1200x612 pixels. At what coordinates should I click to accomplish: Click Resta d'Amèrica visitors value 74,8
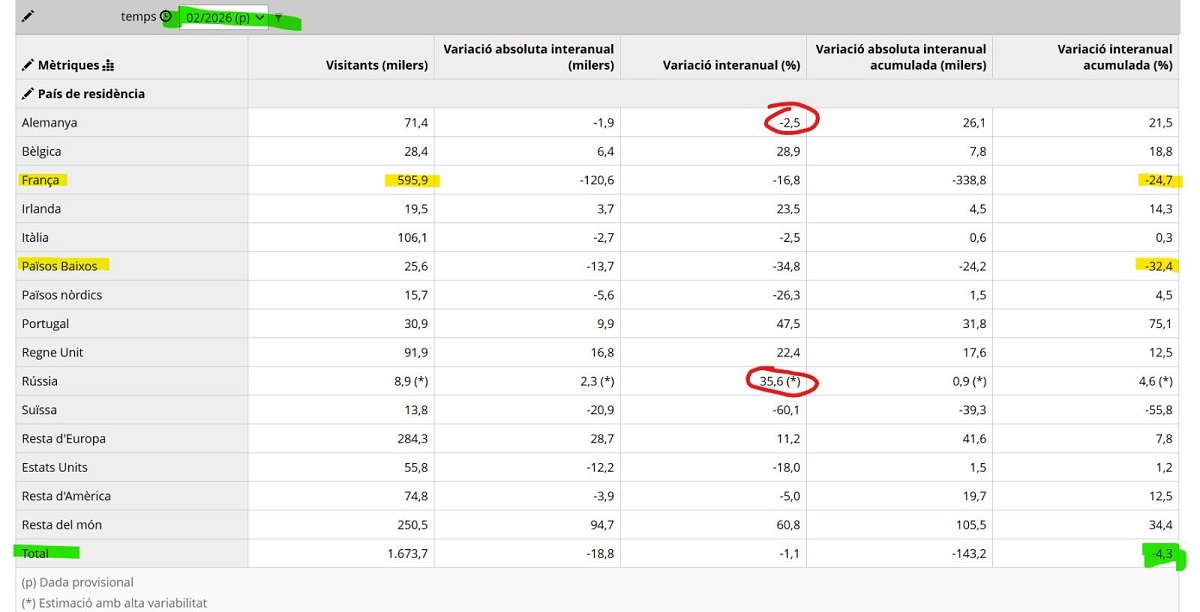tap(415, 496)
